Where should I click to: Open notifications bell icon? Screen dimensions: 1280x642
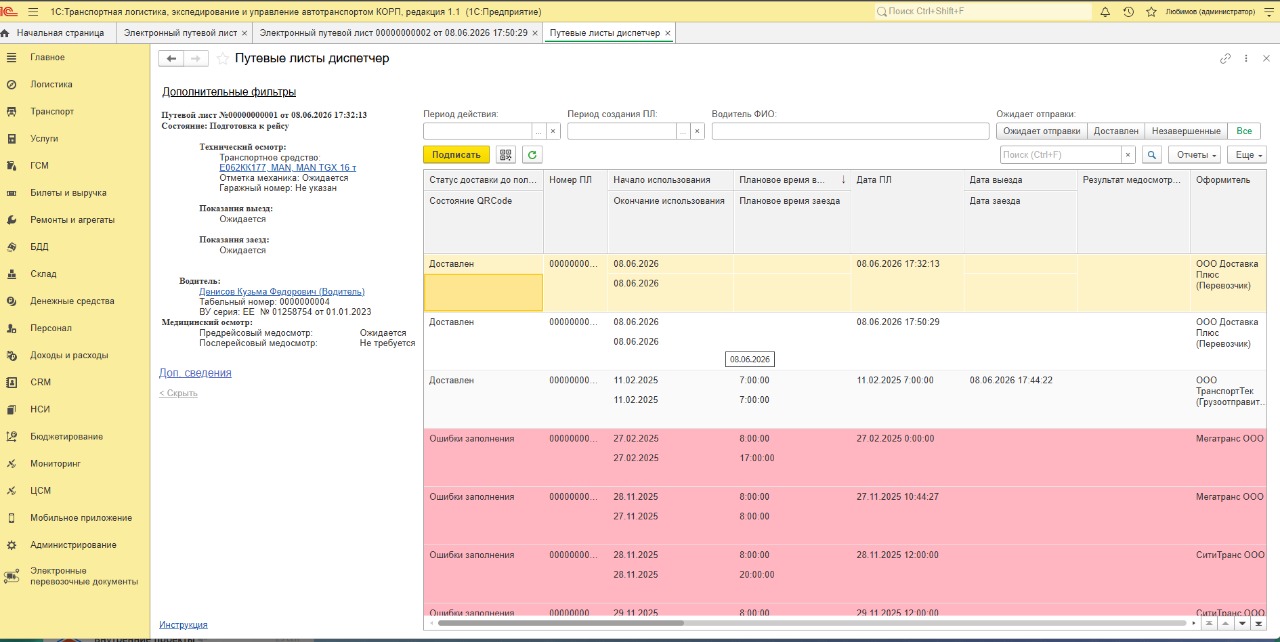click(1105, 12)
